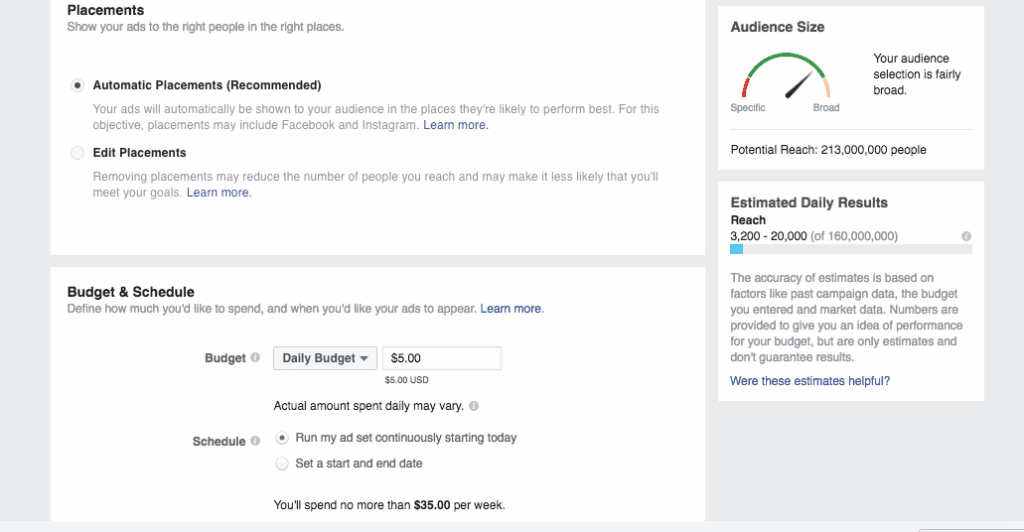Click the 'Broad' label on audience gauge

pos(826,108)
